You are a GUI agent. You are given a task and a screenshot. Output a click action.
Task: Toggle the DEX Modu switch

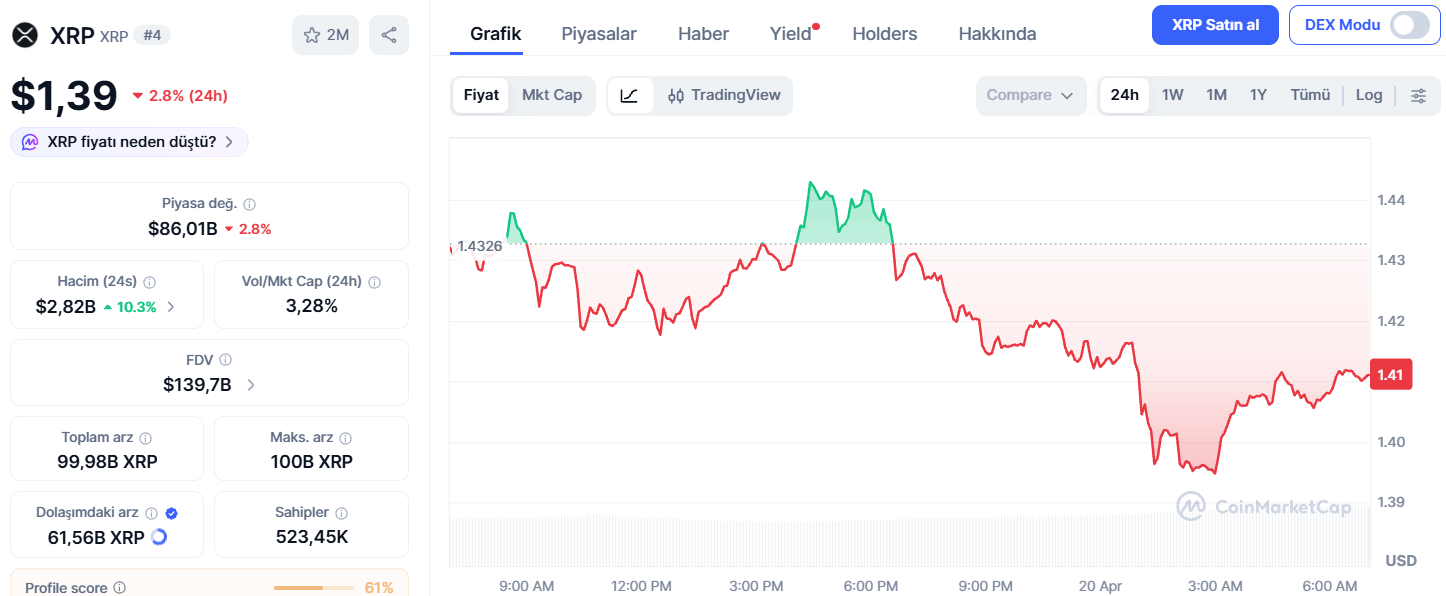tap(1410, 25)
